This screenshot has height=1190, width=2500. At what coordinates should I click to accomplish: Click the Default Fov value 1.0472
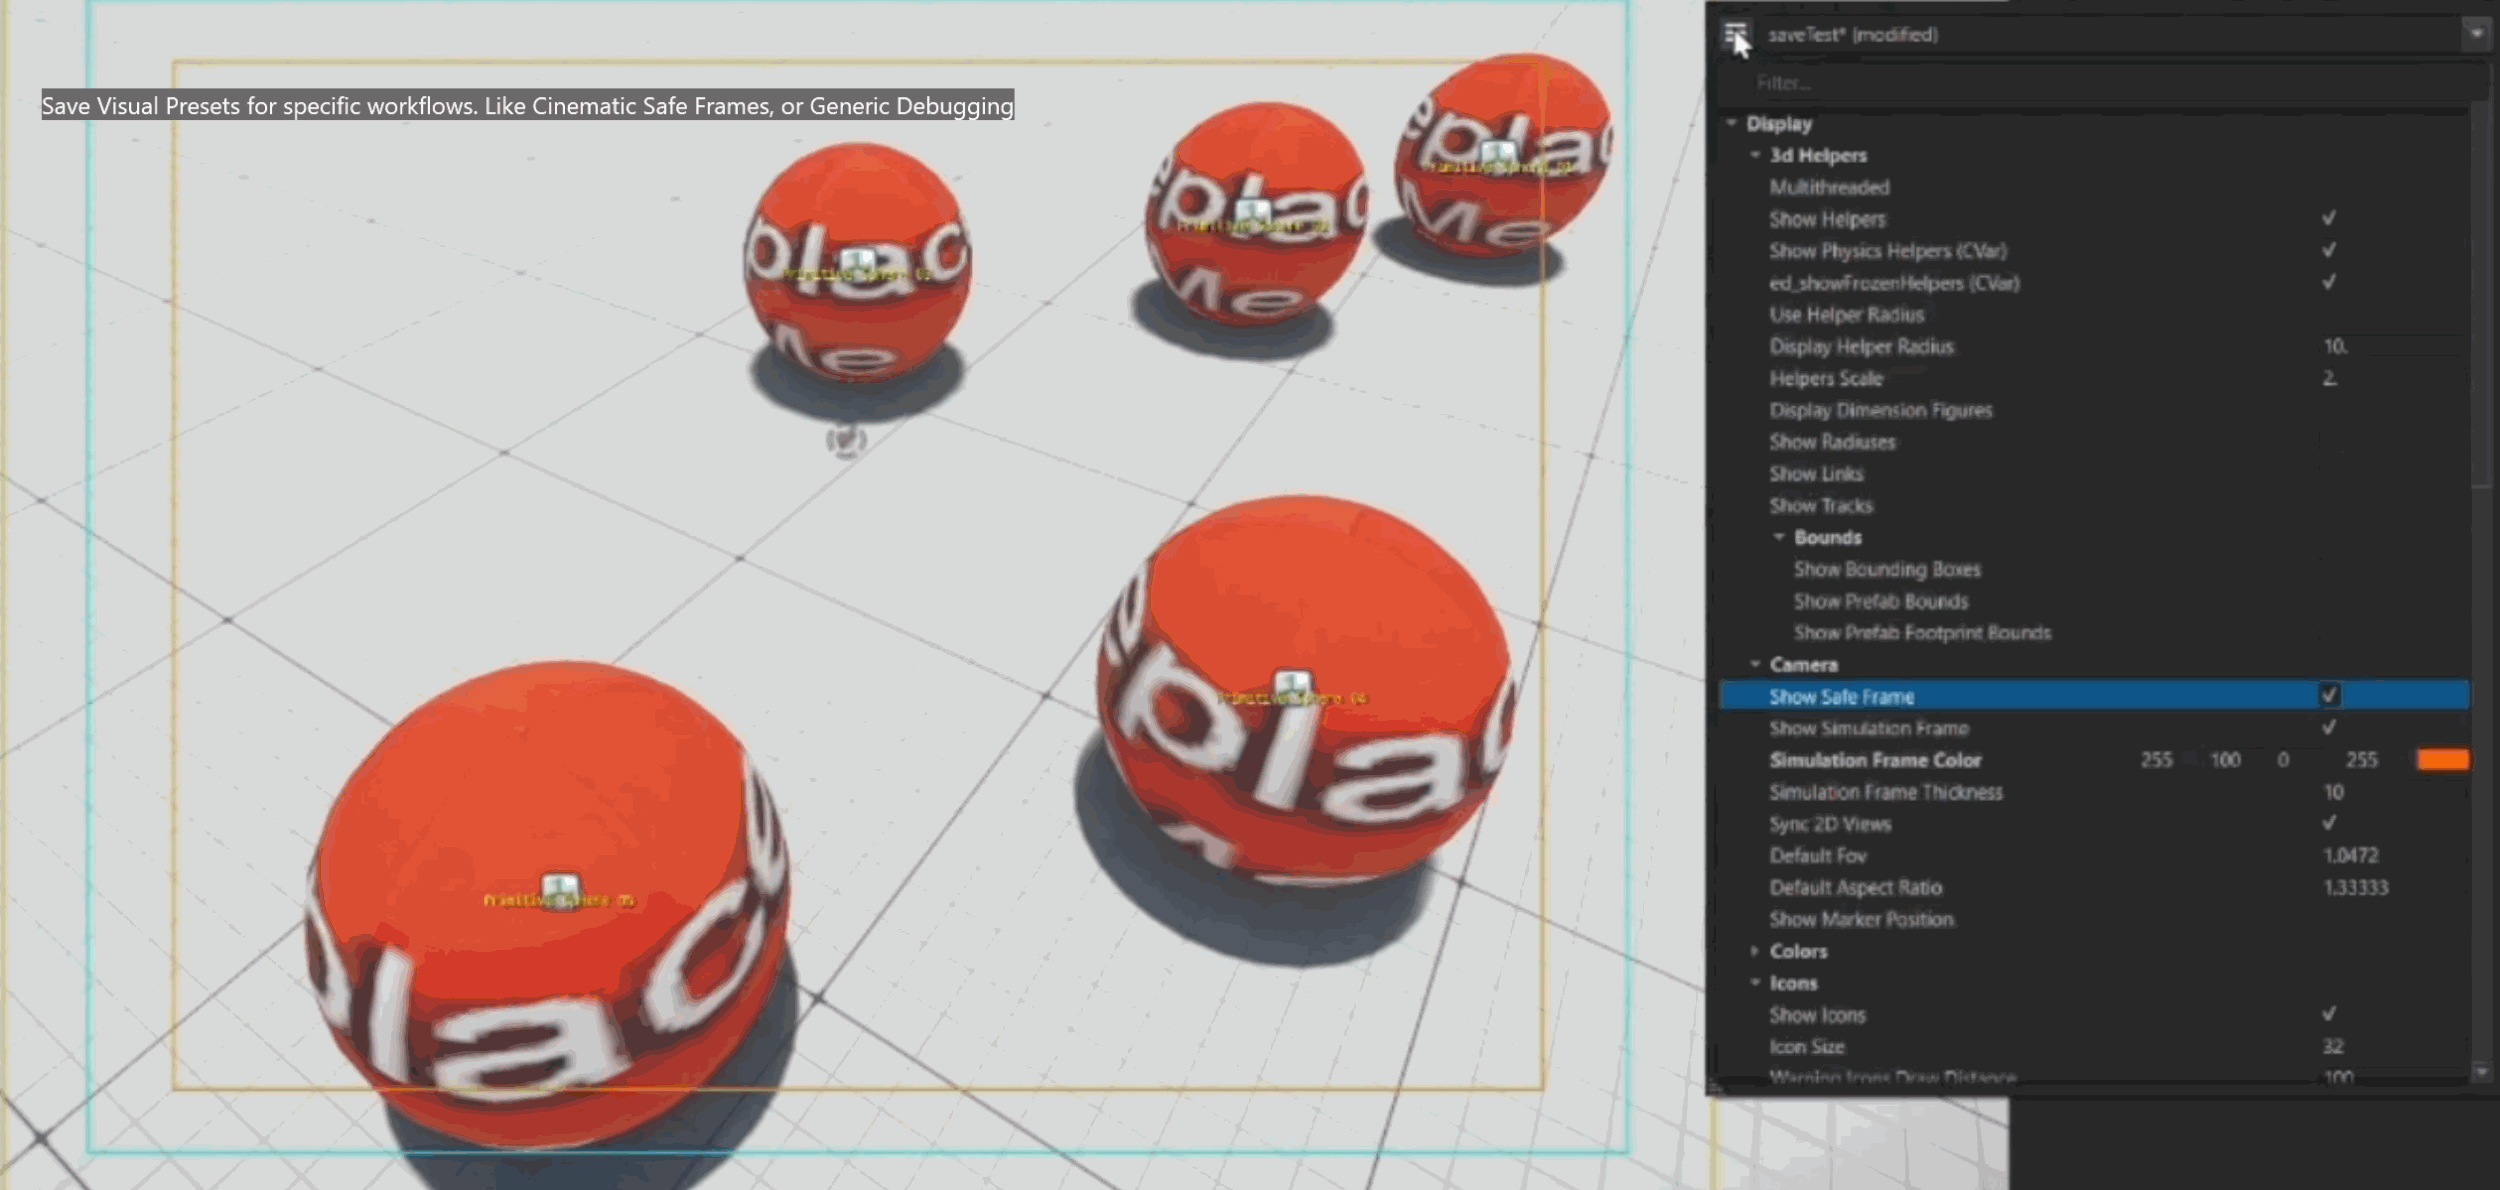[2350, 855]
